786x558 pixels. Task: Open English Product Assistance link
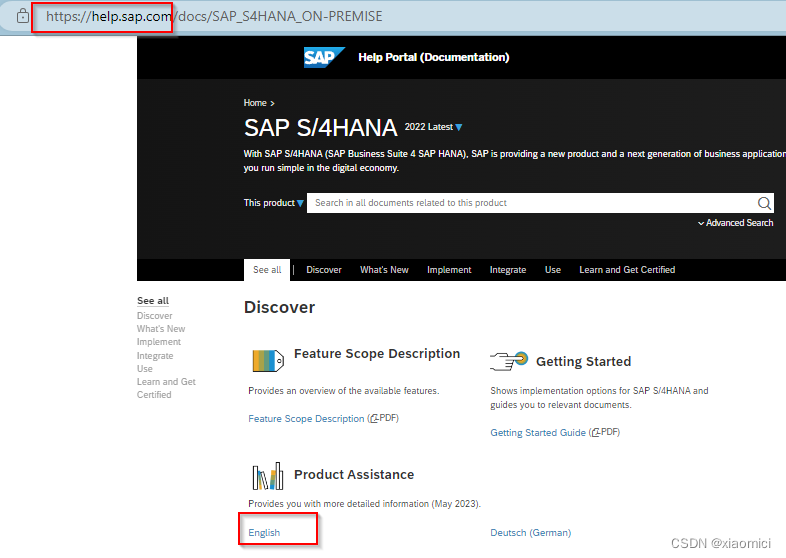click(x=264, y=532)
